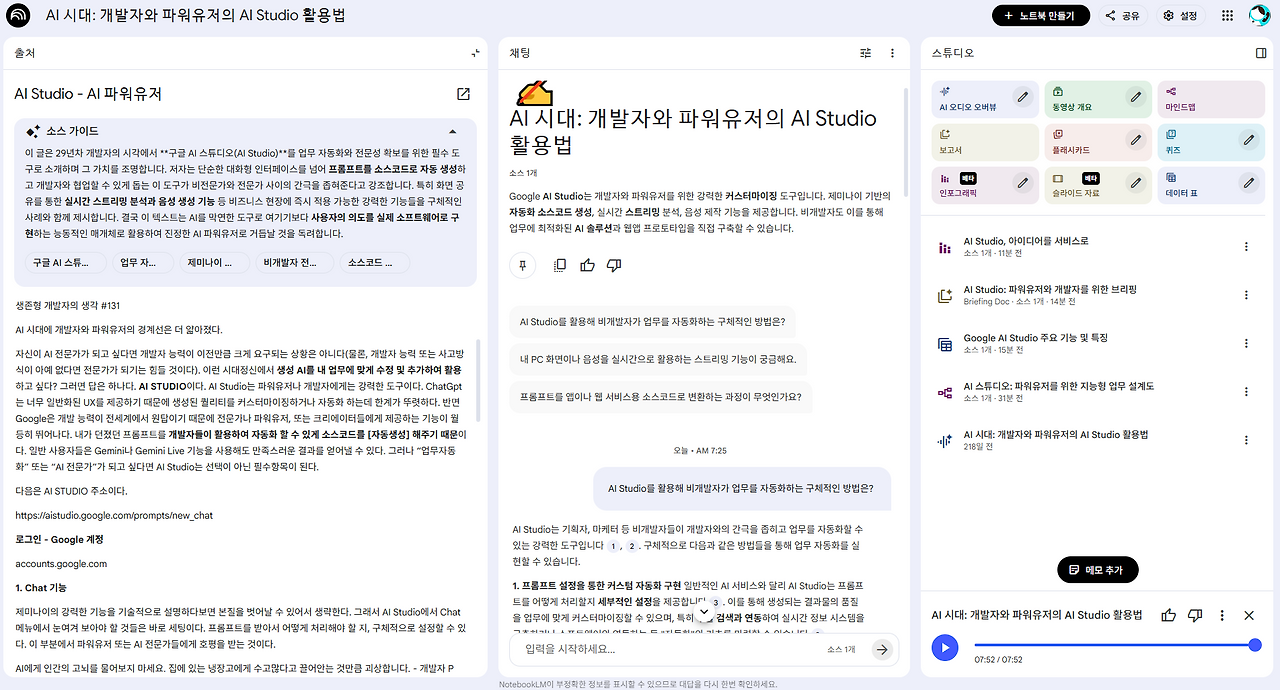Generate a 보고서 report
The height and width of the screenshot is (690, 1280).
(984, 141)
